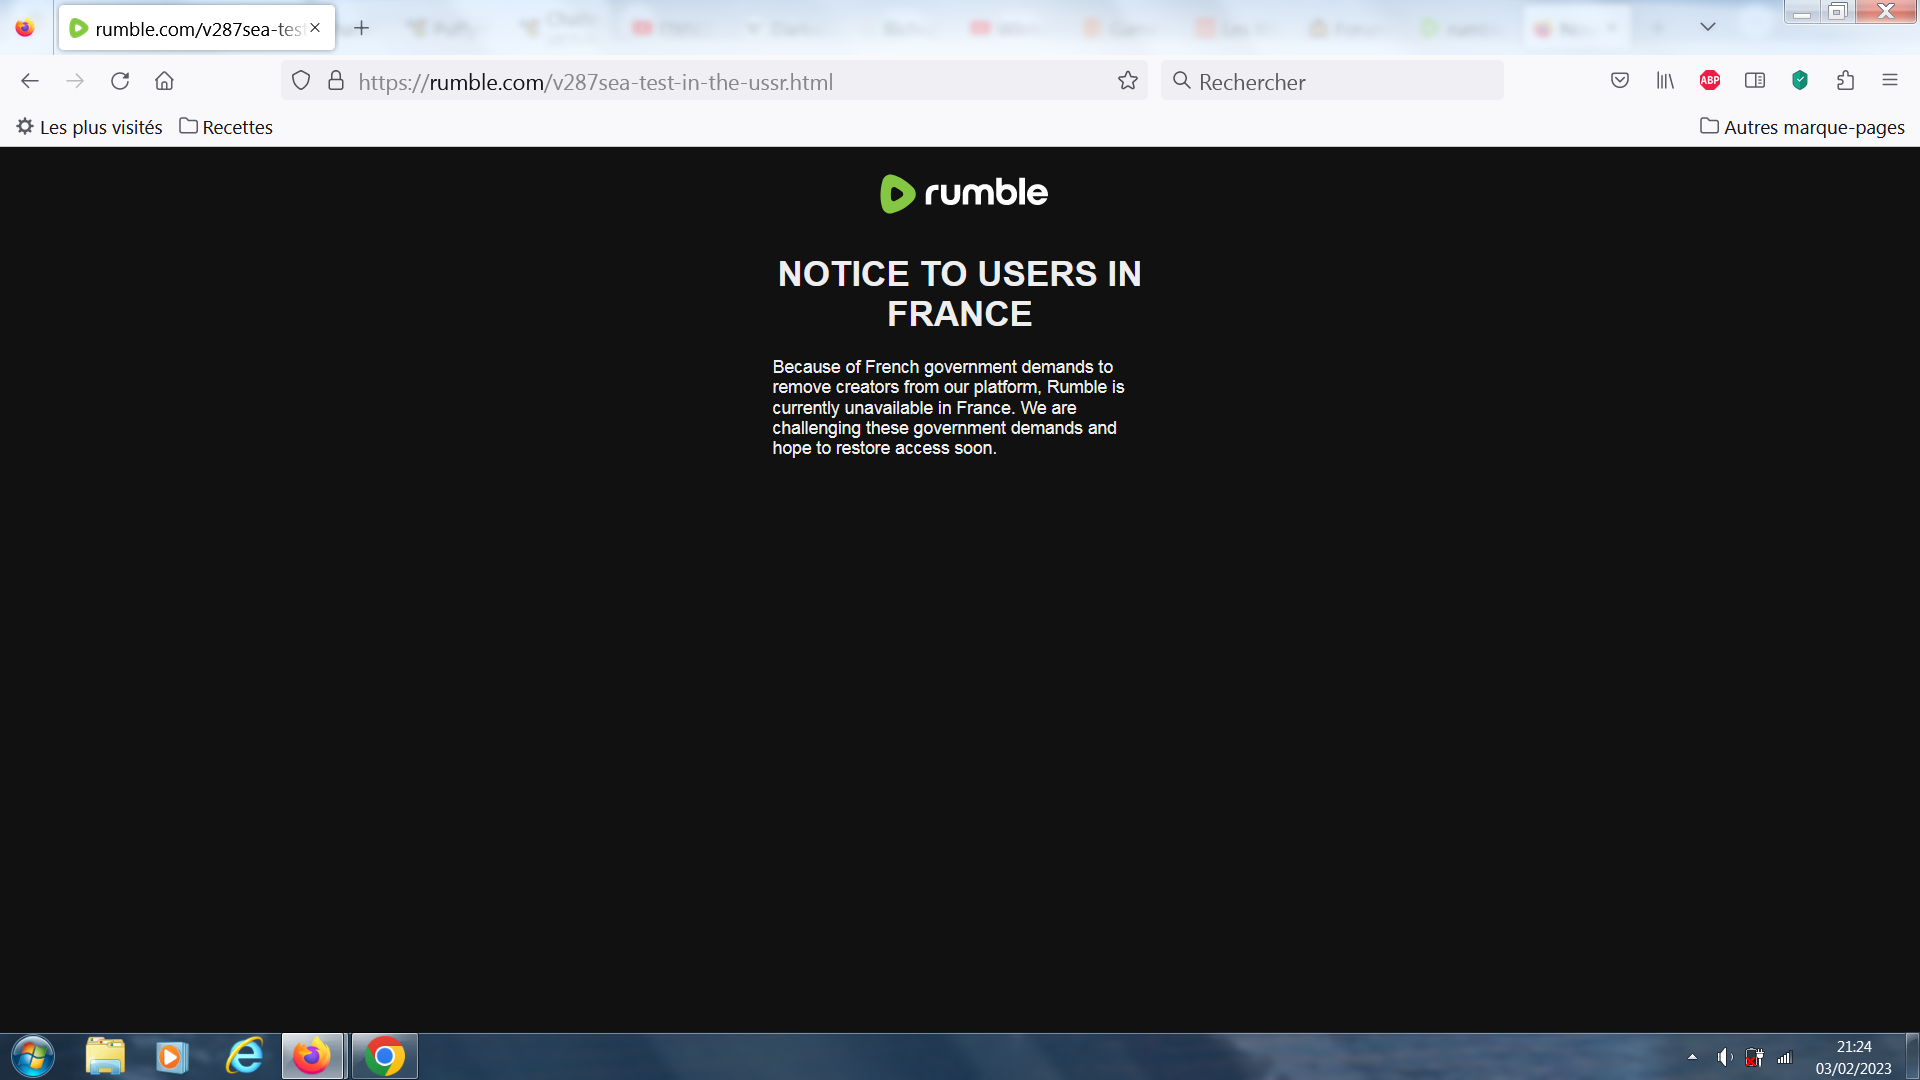Click the Les plus visités bookmark

coord(89,127)
